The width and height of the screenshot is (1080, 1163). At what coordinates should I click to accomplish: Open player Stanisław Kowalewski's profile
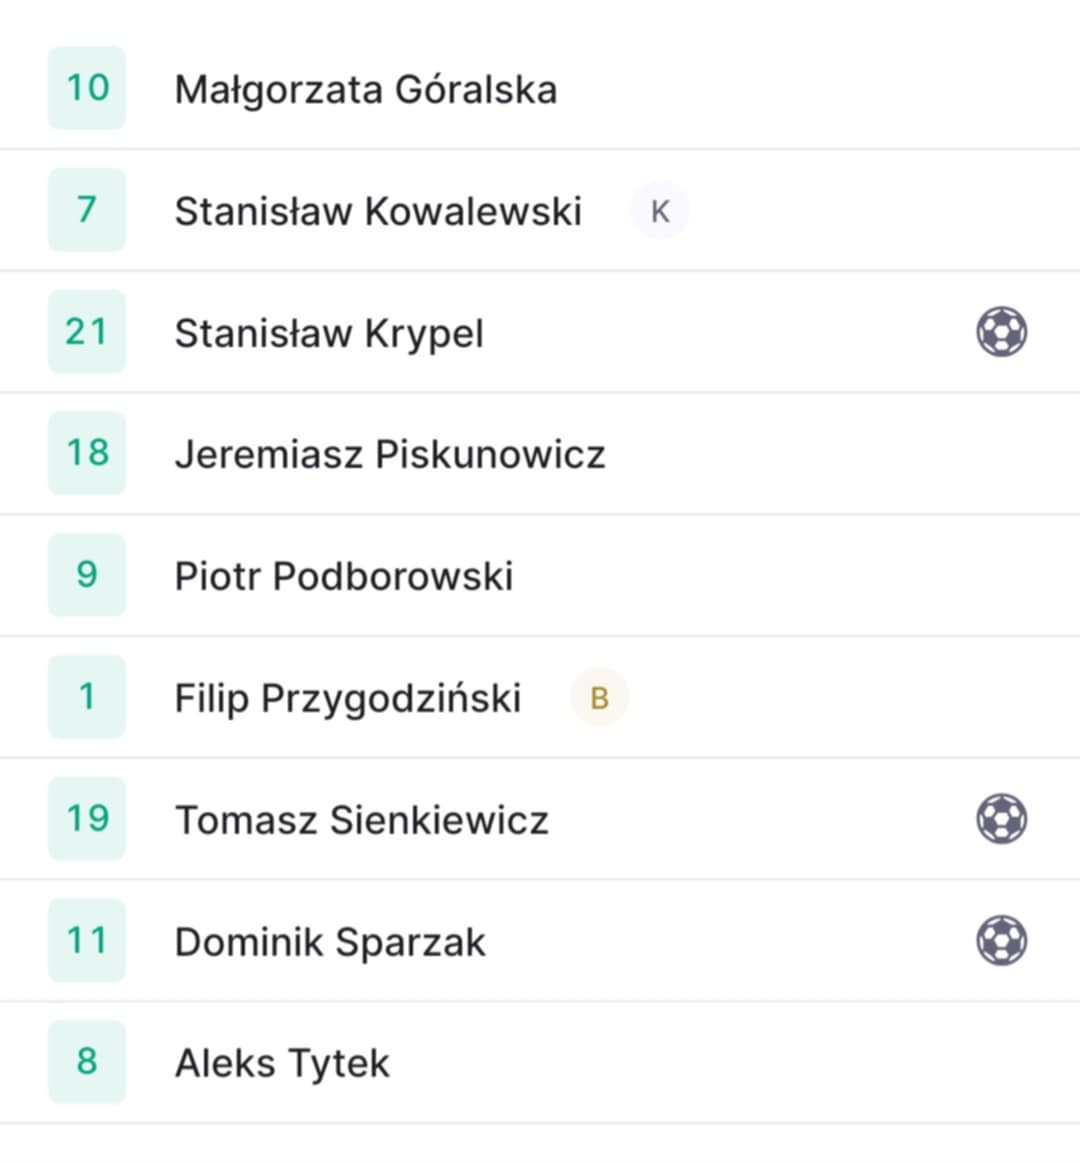(378, 211)
